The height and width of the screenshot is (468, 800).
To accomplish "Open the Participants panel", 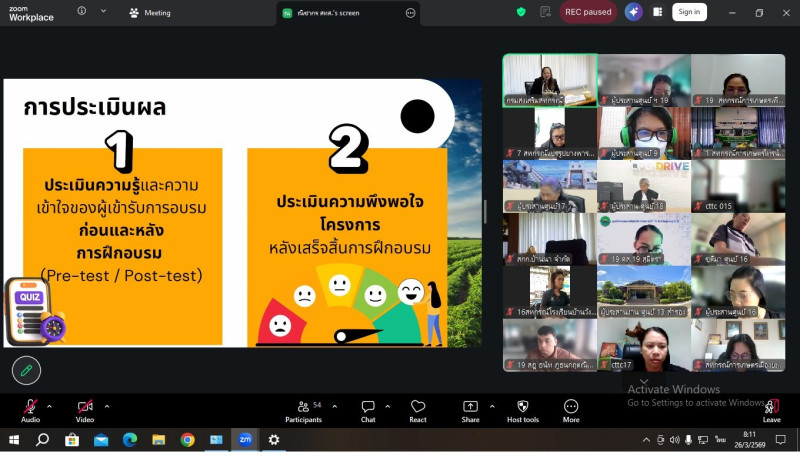I will [x=303, y=410].
